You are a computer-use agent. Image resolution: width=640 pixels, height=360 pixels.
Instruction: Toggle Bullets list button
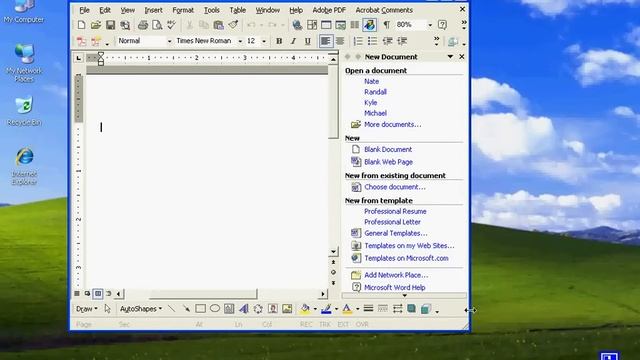pos(372,41)
